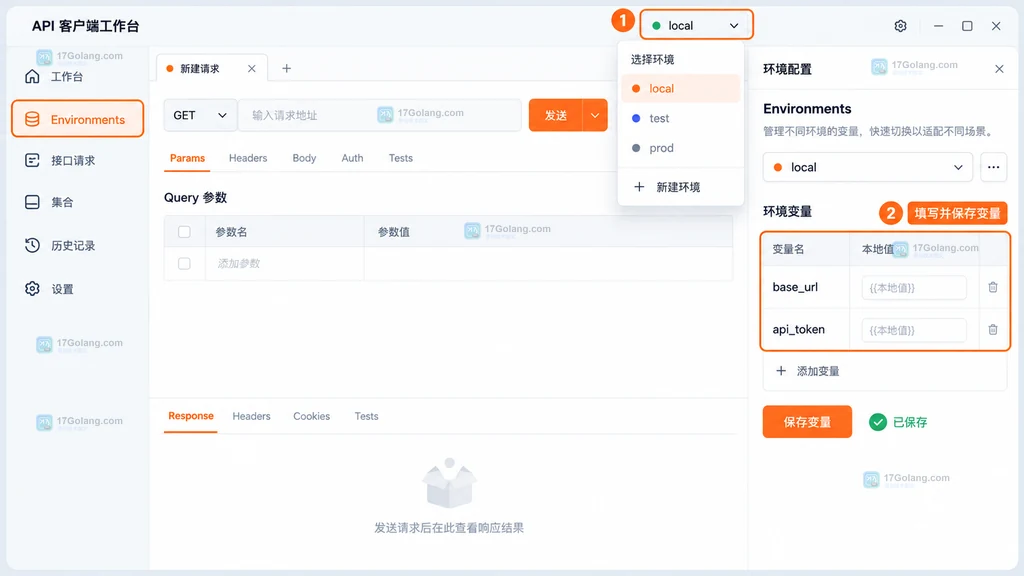Tick the 添加参数 row checkbox
The height and width of the screenshot is (576, 1024).
(184, 263)
